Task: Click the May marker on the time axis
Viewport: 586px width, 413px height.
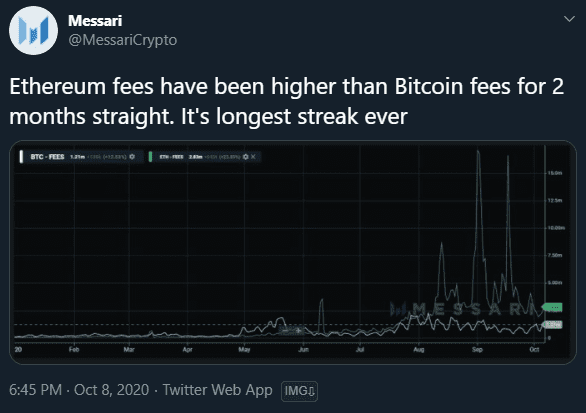Action: pos(244,349)
